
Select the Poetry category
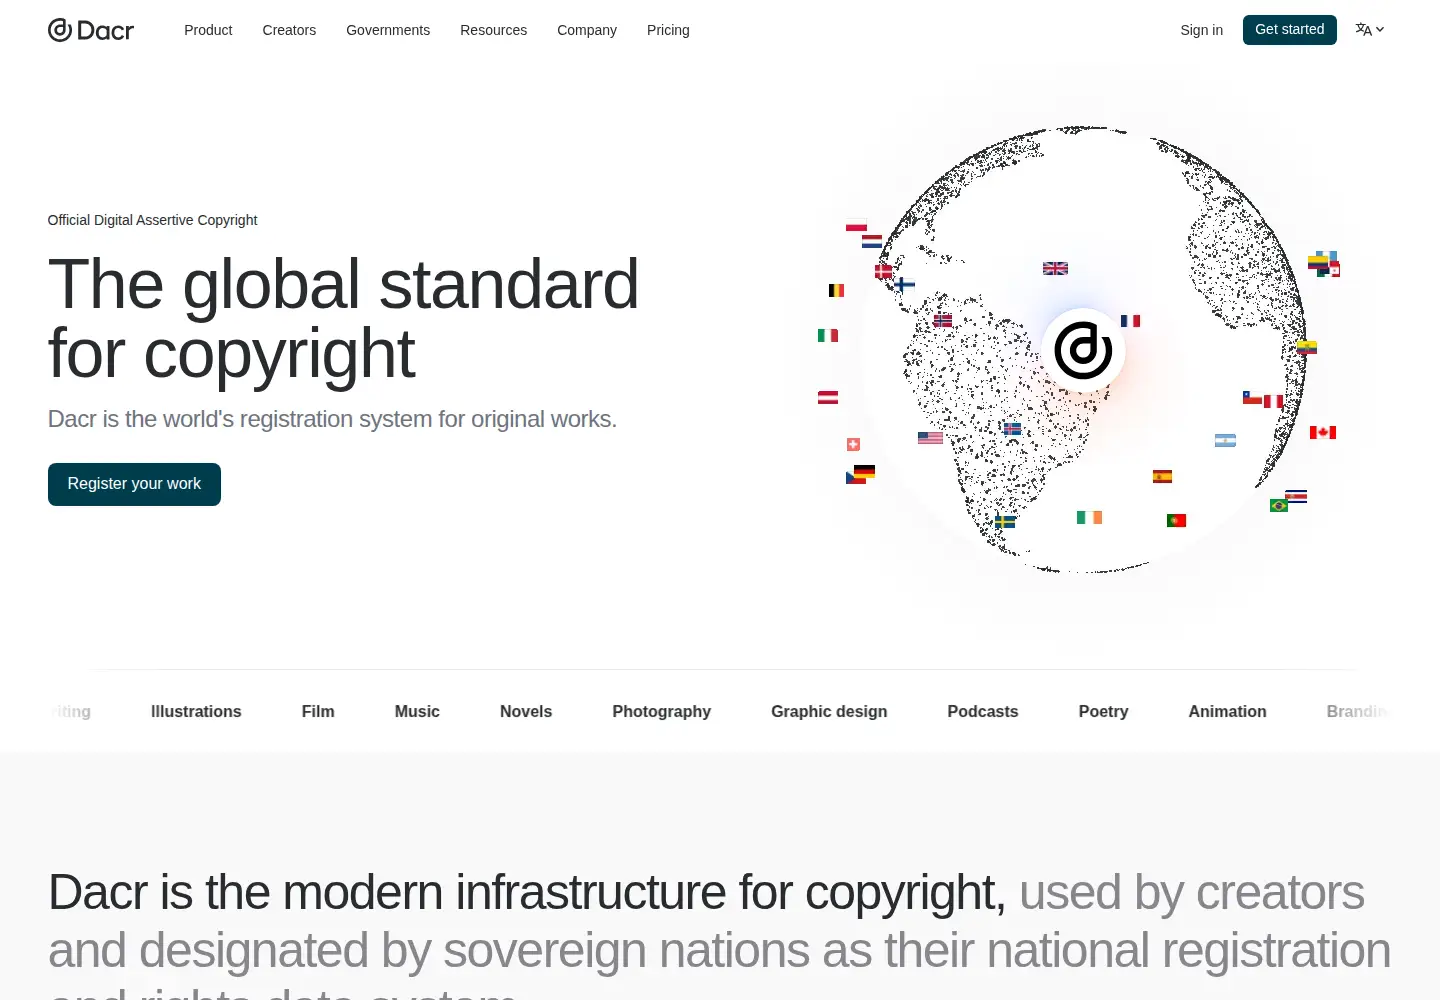1103,712
